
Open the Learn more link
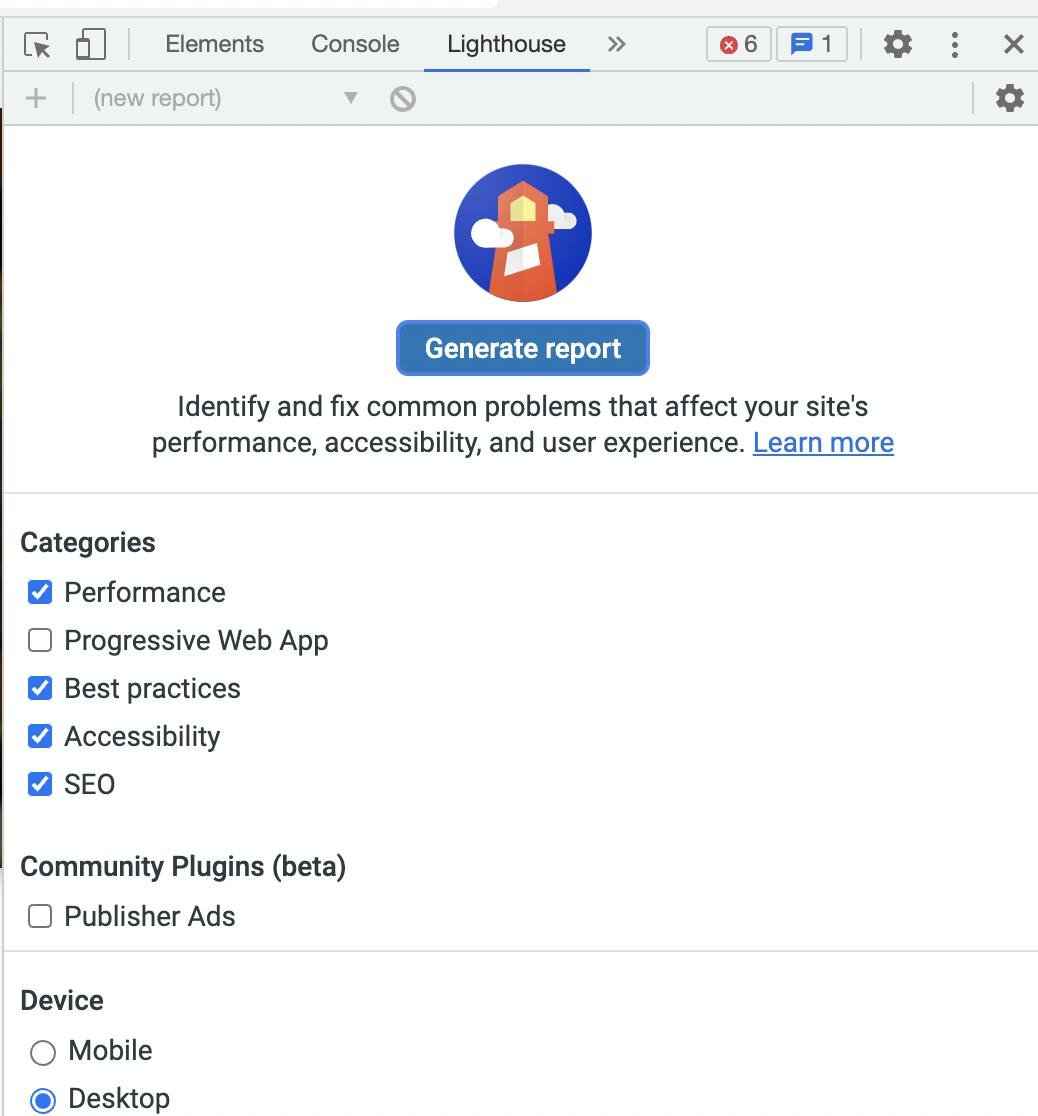tap(823, 442)
